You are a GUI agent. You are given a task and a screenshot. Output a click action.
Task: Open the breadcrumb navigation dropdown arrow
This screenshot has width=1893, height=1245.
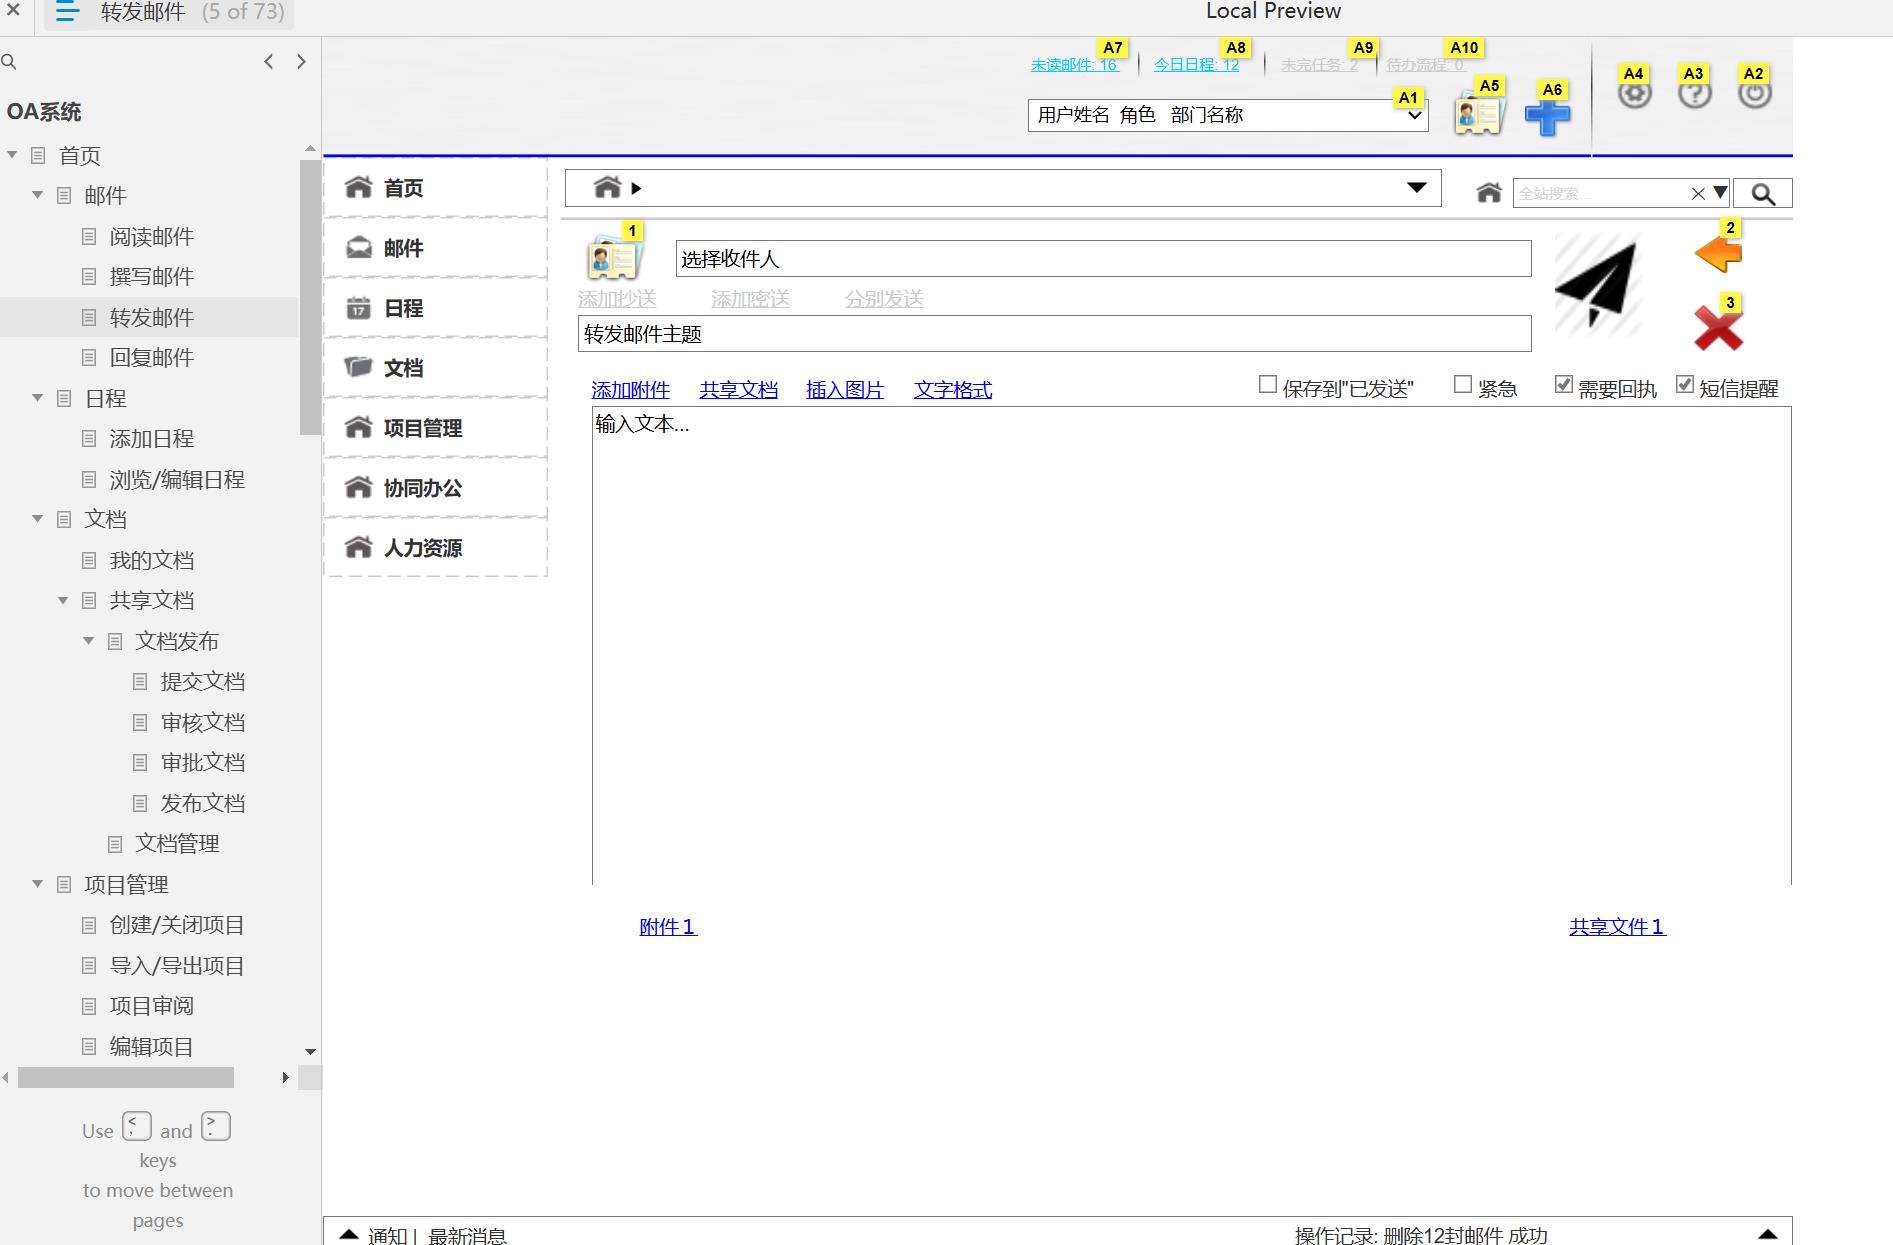click(x=1416, y=188)
